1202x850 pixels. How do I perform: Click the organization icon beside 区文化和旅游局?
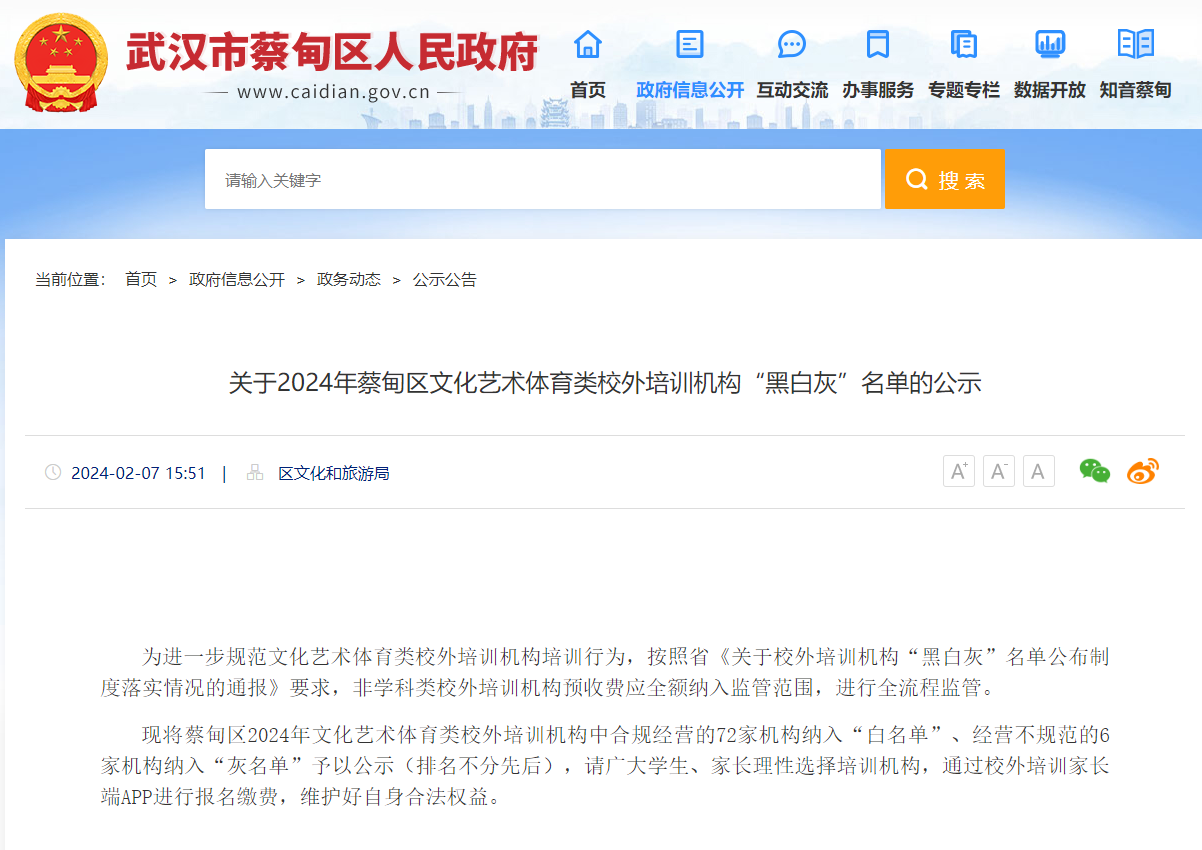click(x=255, y=472)
